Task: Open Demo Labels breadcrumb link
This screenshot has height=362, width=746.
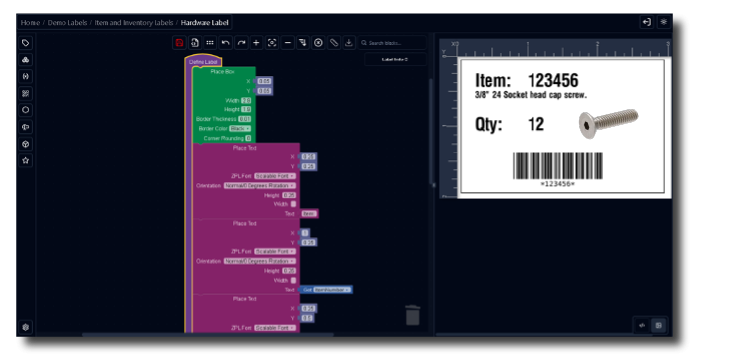Action: (67, 22)
